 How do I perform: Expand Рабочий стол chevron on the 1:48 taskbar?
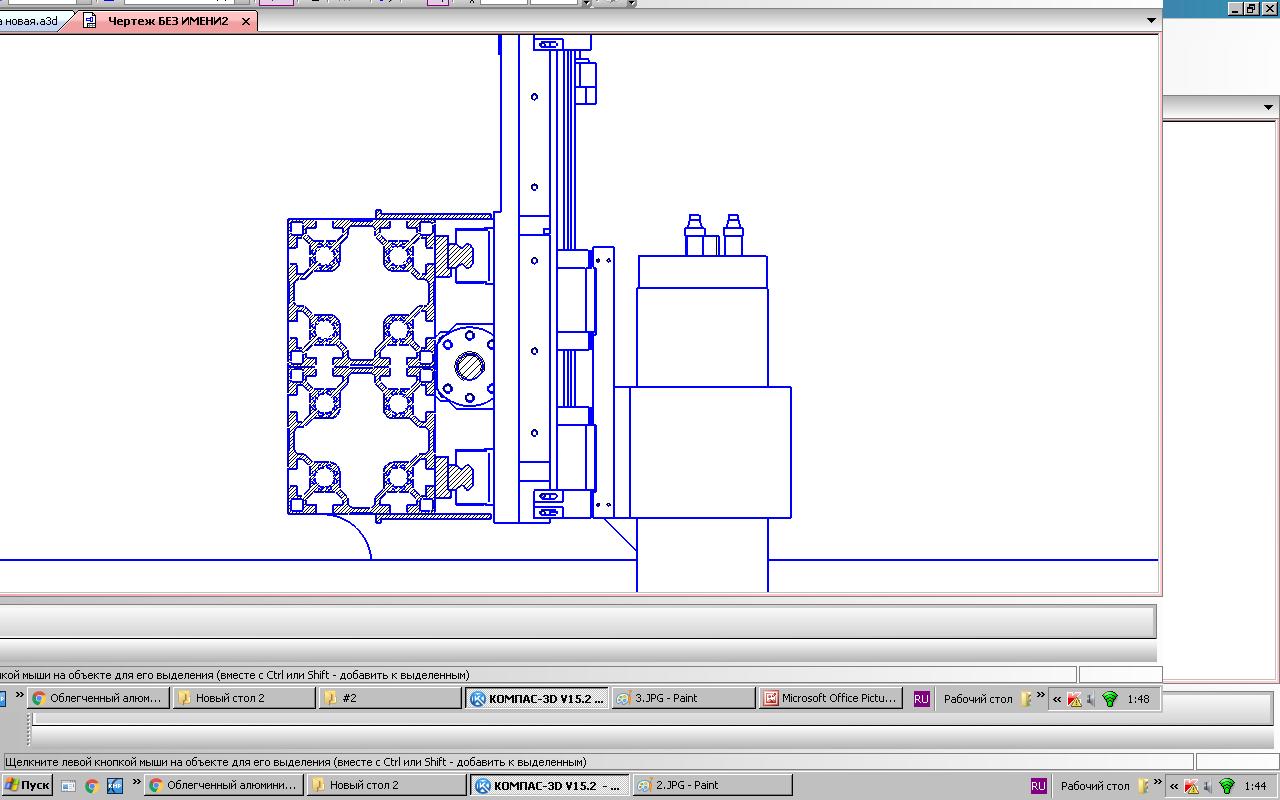point(1040,695)
